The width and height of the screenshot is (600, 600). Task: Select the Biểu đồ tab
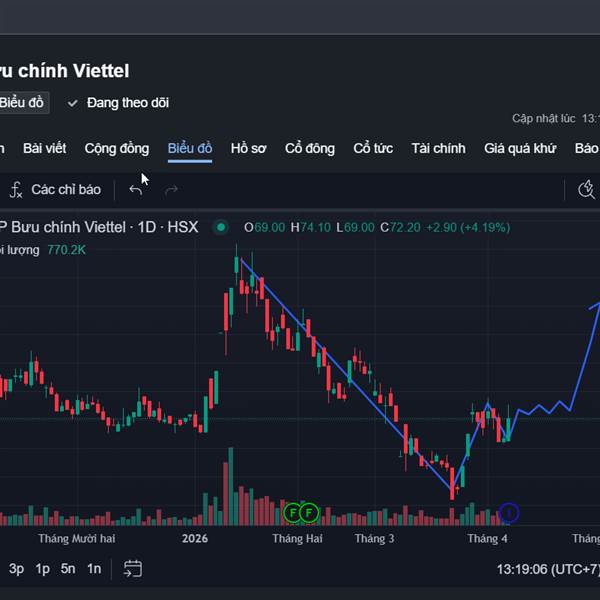(x=190, y=148)
